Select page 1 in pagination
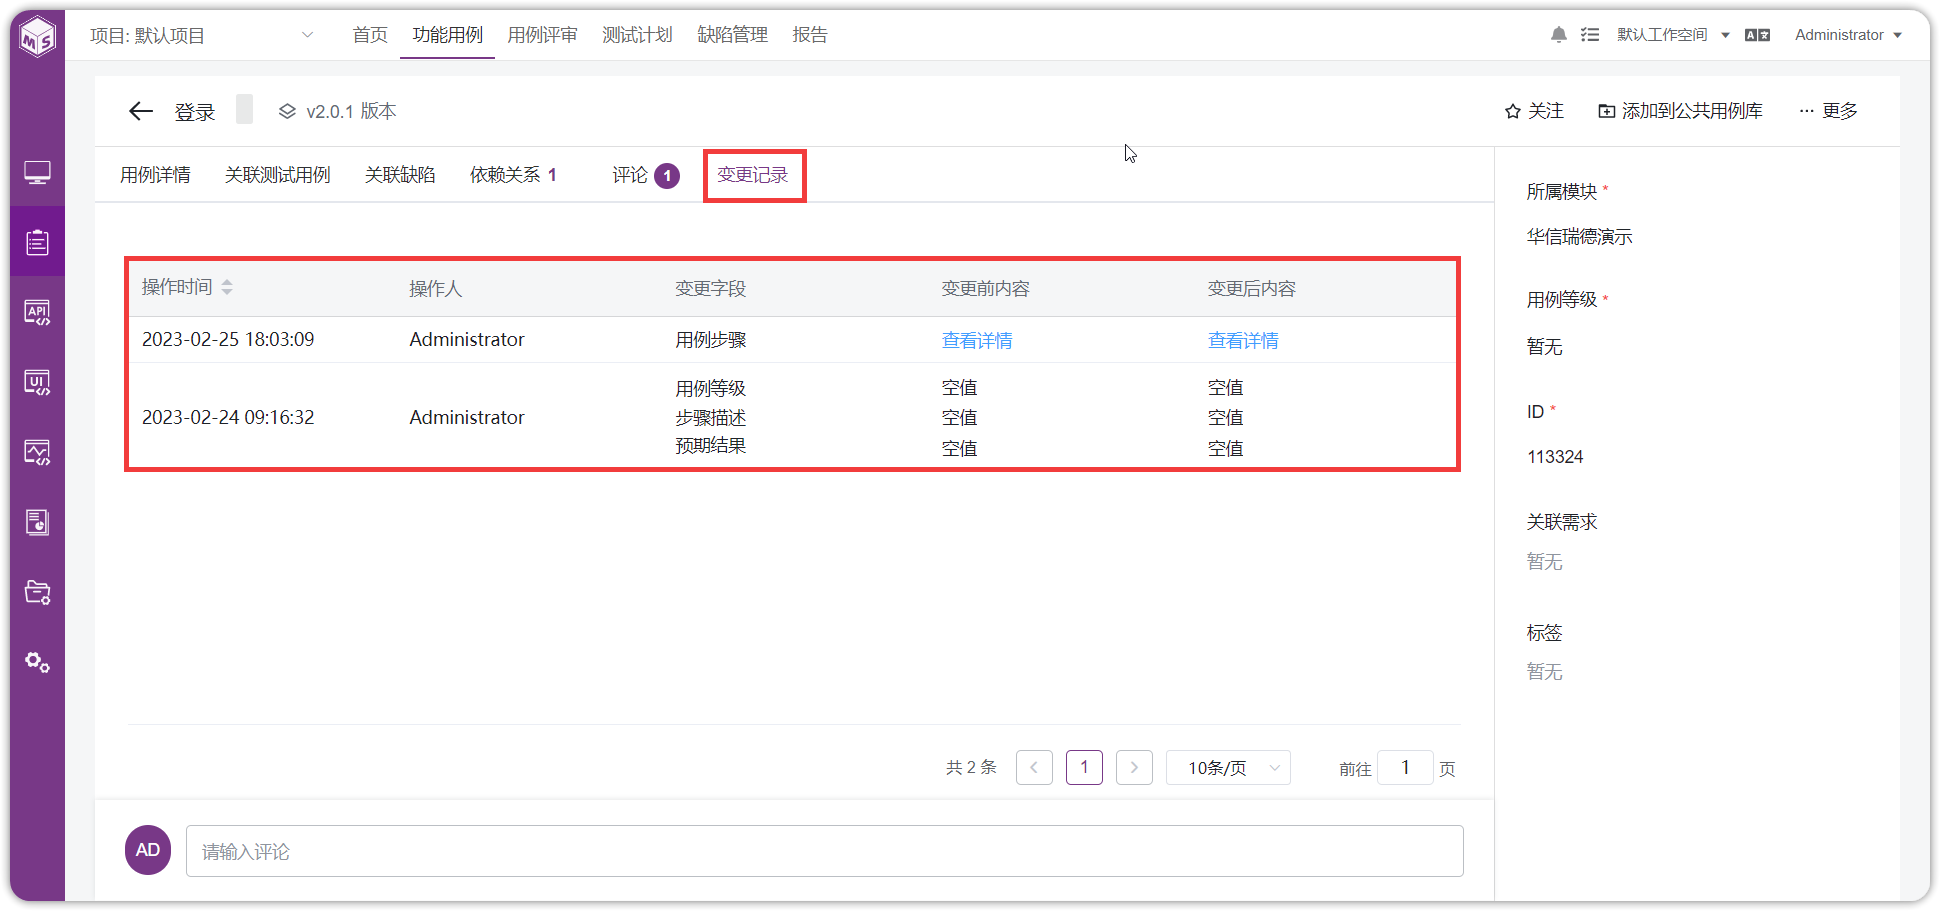1940x911 pixels. point(1084,768)
